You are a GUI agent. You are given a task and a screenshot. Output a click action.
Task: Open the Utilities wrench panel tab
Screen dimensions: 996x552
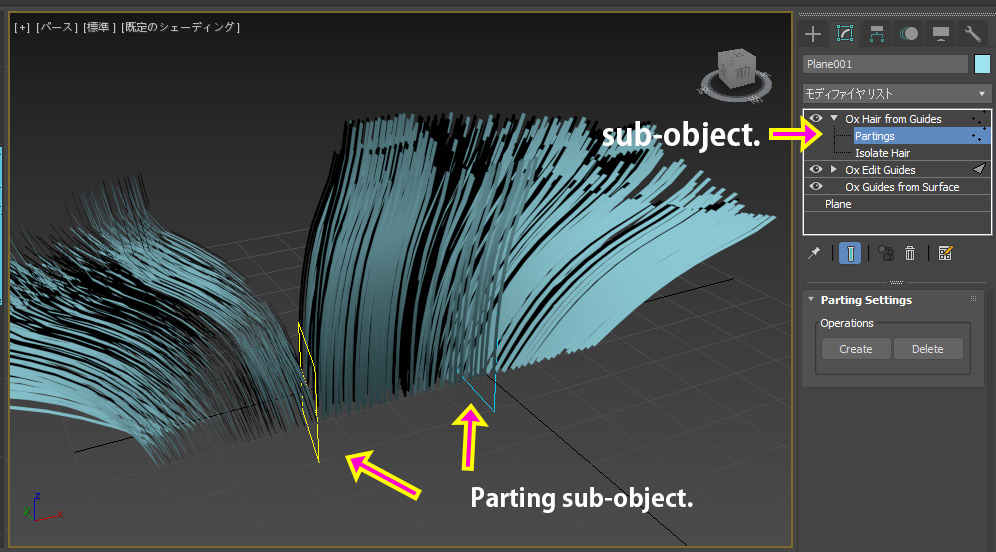coord(972,34)
